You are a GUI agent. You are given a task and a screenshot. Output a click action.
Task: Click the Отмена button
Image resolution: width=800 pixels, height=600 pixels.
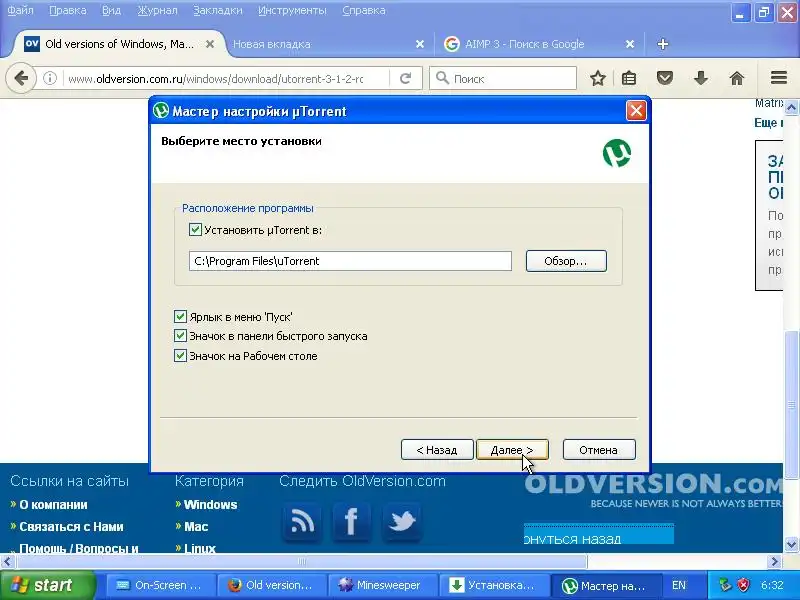pos(599,450)
